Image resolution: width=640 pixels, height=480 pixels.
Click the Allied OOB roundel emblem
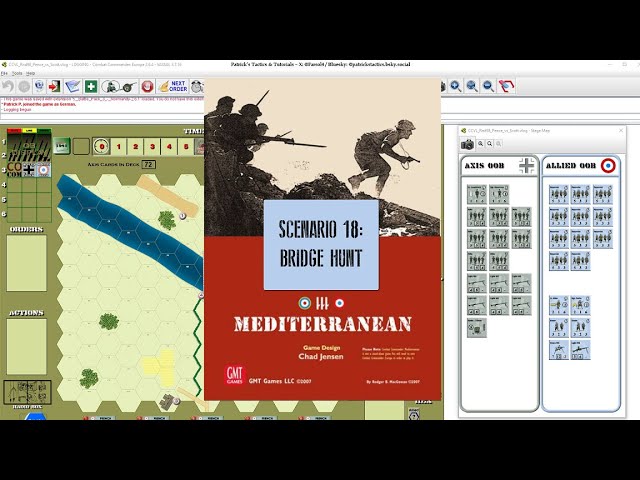pos(608,166)
